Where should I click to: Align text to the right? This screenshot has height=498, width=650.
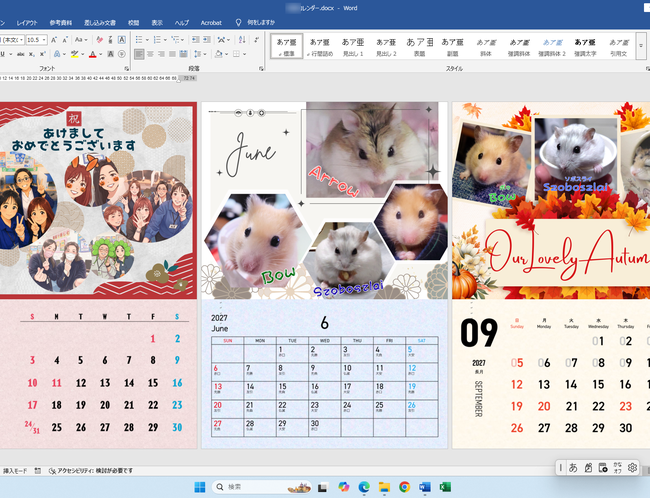(161, 54)
